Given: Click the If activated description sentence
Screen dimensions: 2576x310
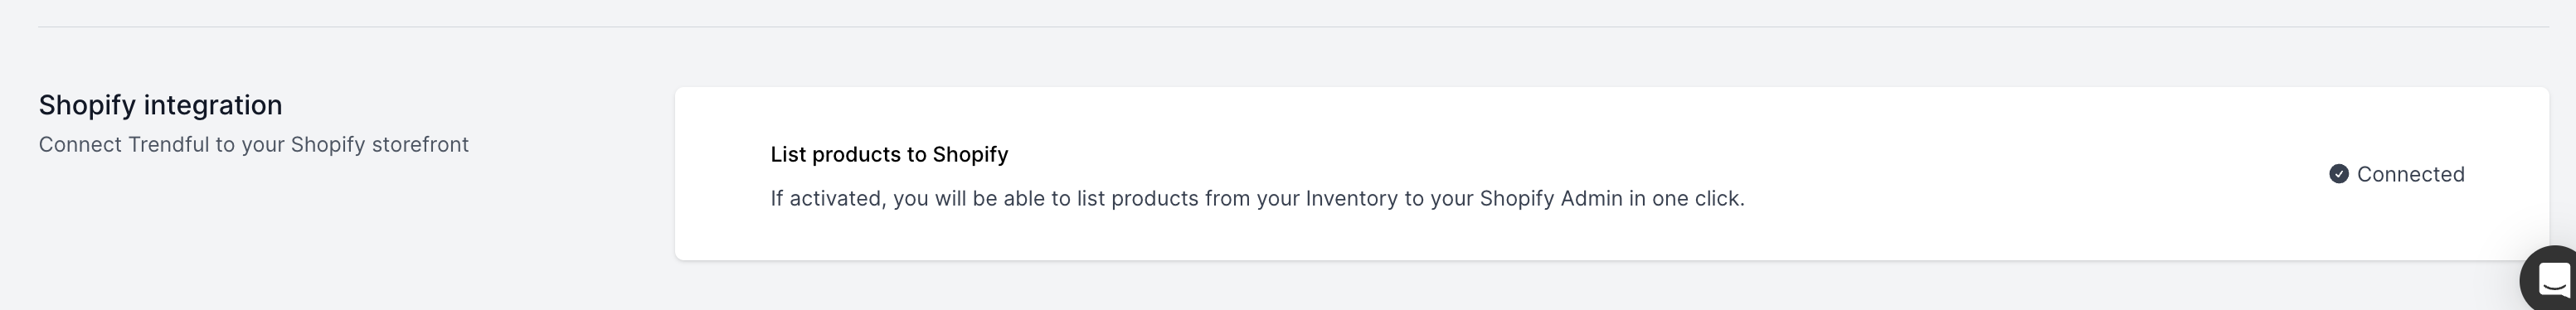Looking at the screenshot, I should 1257,198.
